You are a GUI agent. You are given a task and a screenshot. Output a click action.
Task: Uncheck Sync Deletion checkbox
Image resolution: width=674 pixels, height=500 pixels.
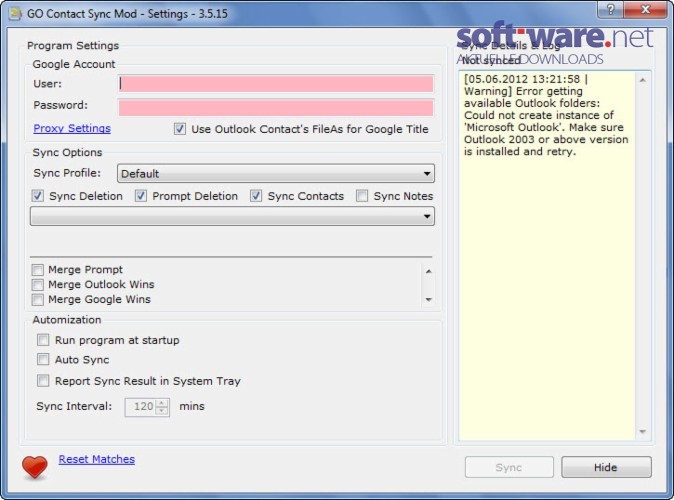coord(37,196)
